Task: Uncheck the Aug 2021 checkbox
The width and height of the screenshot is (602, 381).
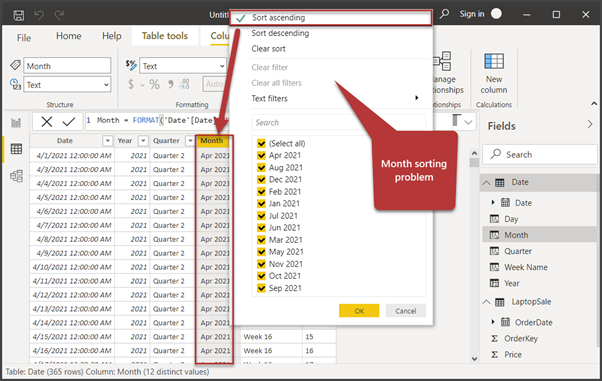Action: point(261,167)
